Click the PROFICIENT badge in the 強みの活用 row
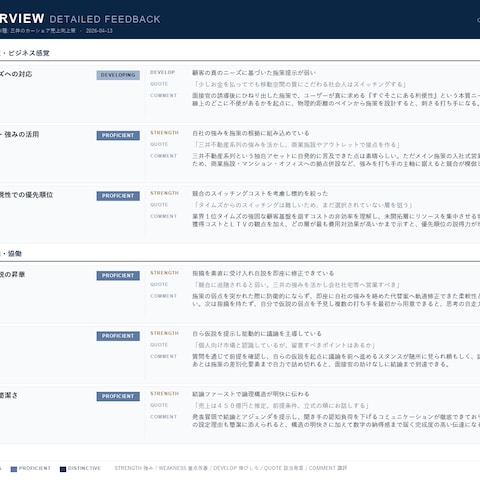This screenshot has width=480, height=480. pyautogui.click(x=118, y=135)
